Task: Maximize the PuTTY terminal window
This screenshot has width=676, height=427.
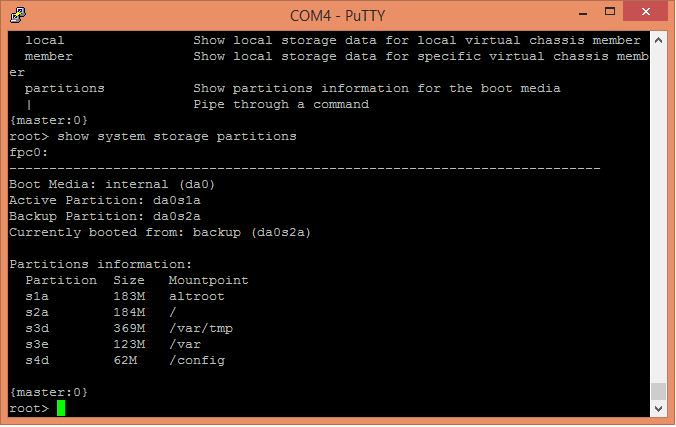Action: tap(610, 12)
